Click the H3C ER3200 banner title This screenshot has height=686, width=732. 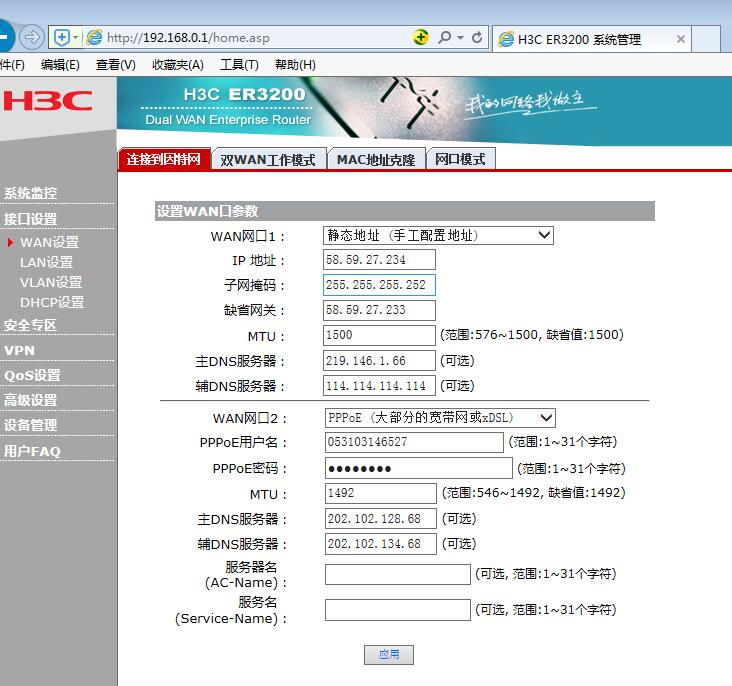click(x=244, y=94)
